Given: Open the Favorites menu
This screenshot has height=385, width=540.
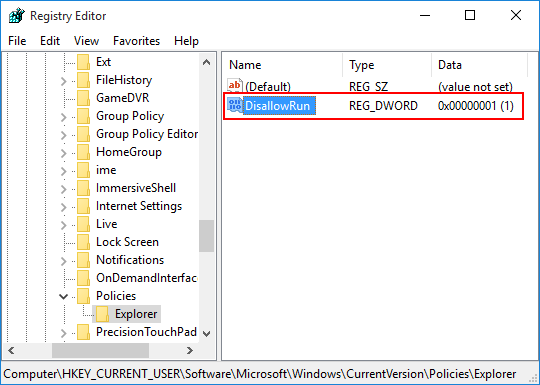Looking at the screenshot, I should tap(136, 41).
